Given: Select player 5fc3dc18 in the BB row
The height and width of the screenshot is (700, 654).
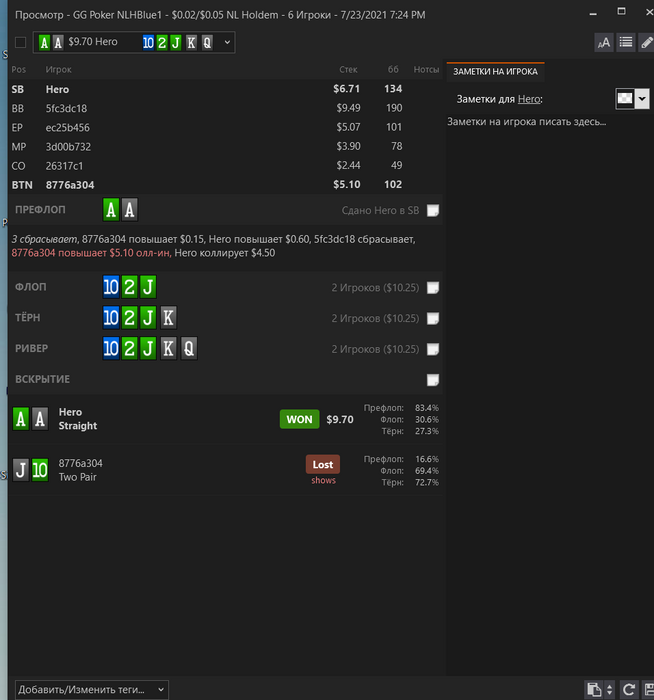Looking at the screenshot, I should click(66, 108).
